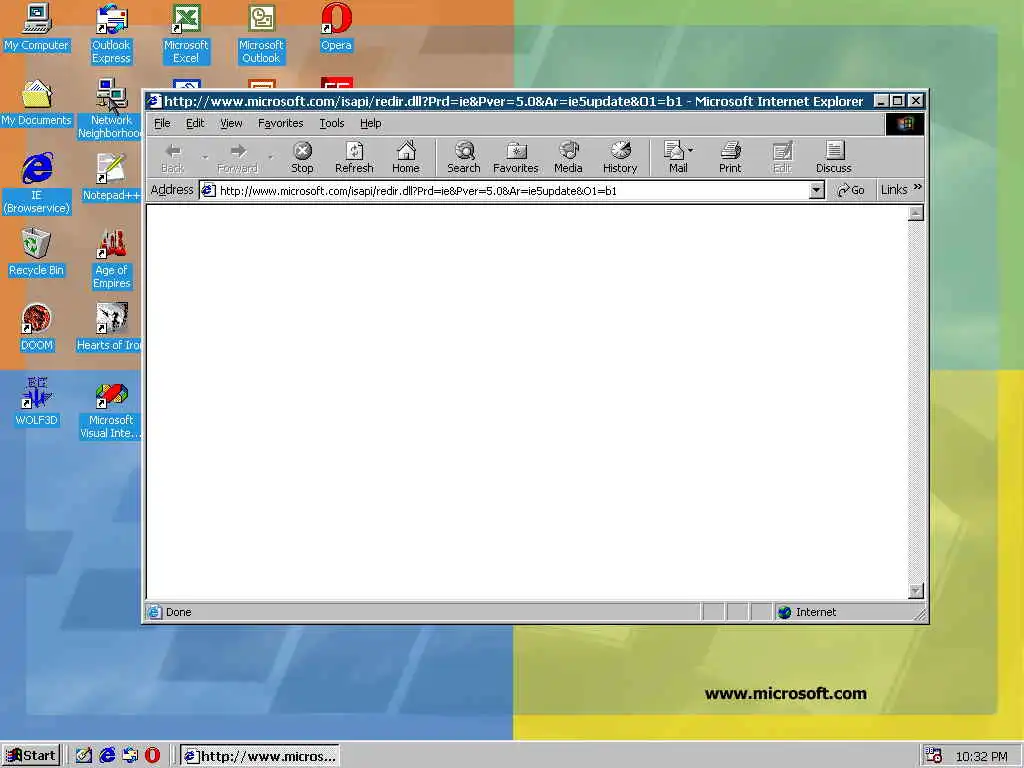Viewport: 1024px width, 768px height.
Task: Open the View menu
Action: 231,123
